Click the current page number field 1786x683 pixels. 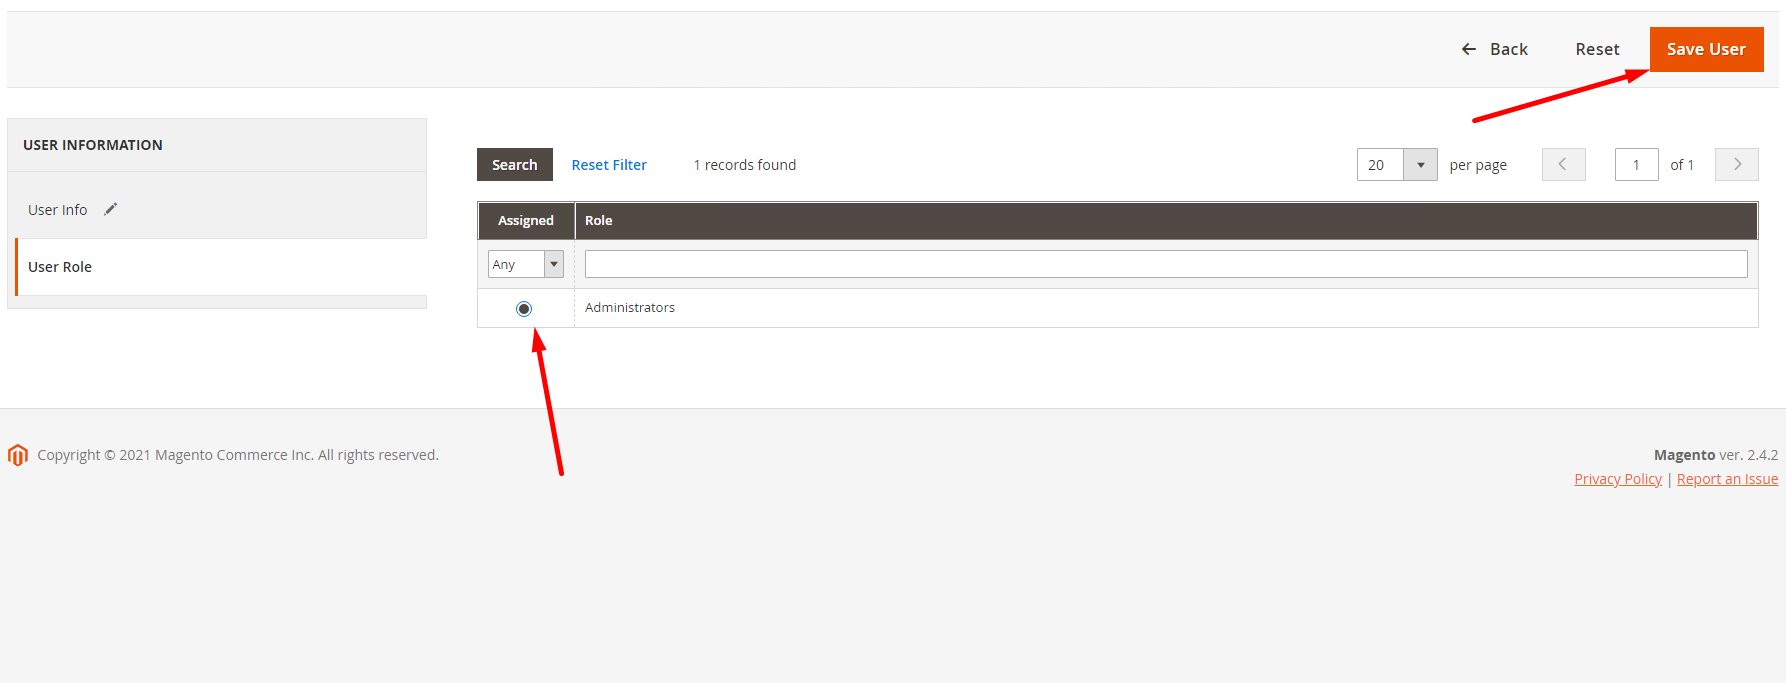click(1637, 165)
